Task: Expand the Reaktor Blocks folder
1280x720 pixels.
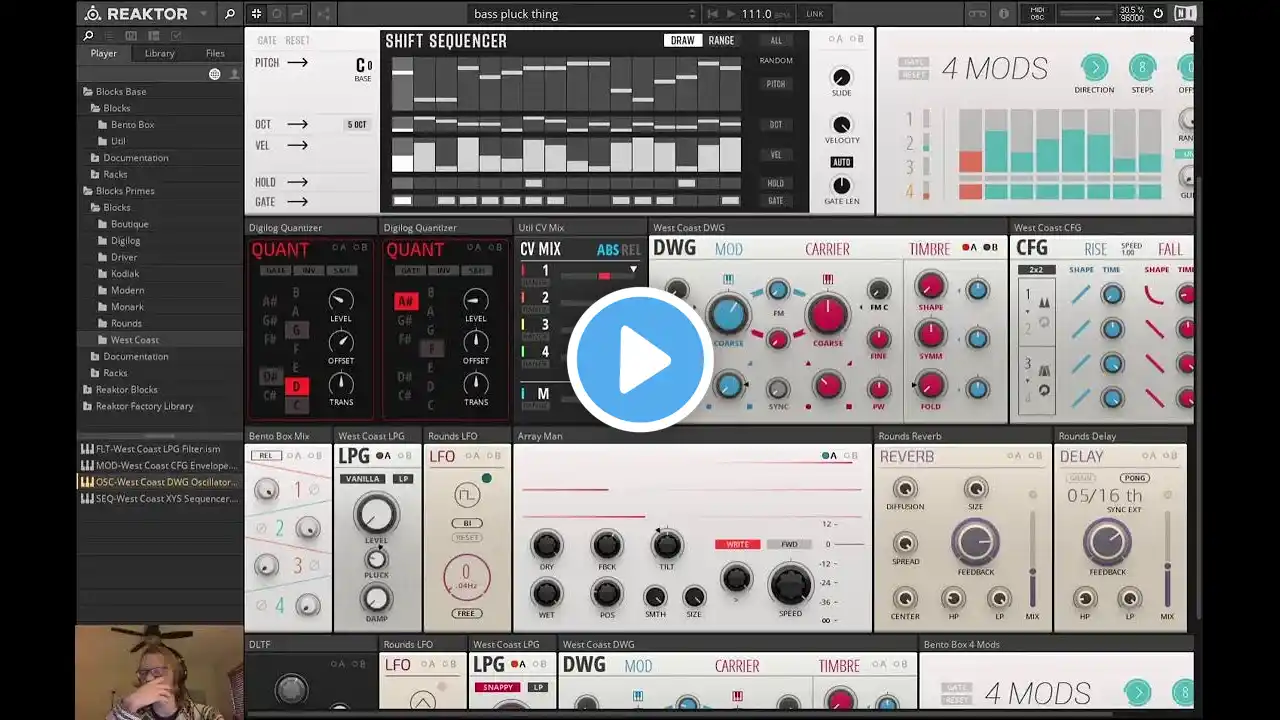Action: pyautogui.click(x=87, y=390)
